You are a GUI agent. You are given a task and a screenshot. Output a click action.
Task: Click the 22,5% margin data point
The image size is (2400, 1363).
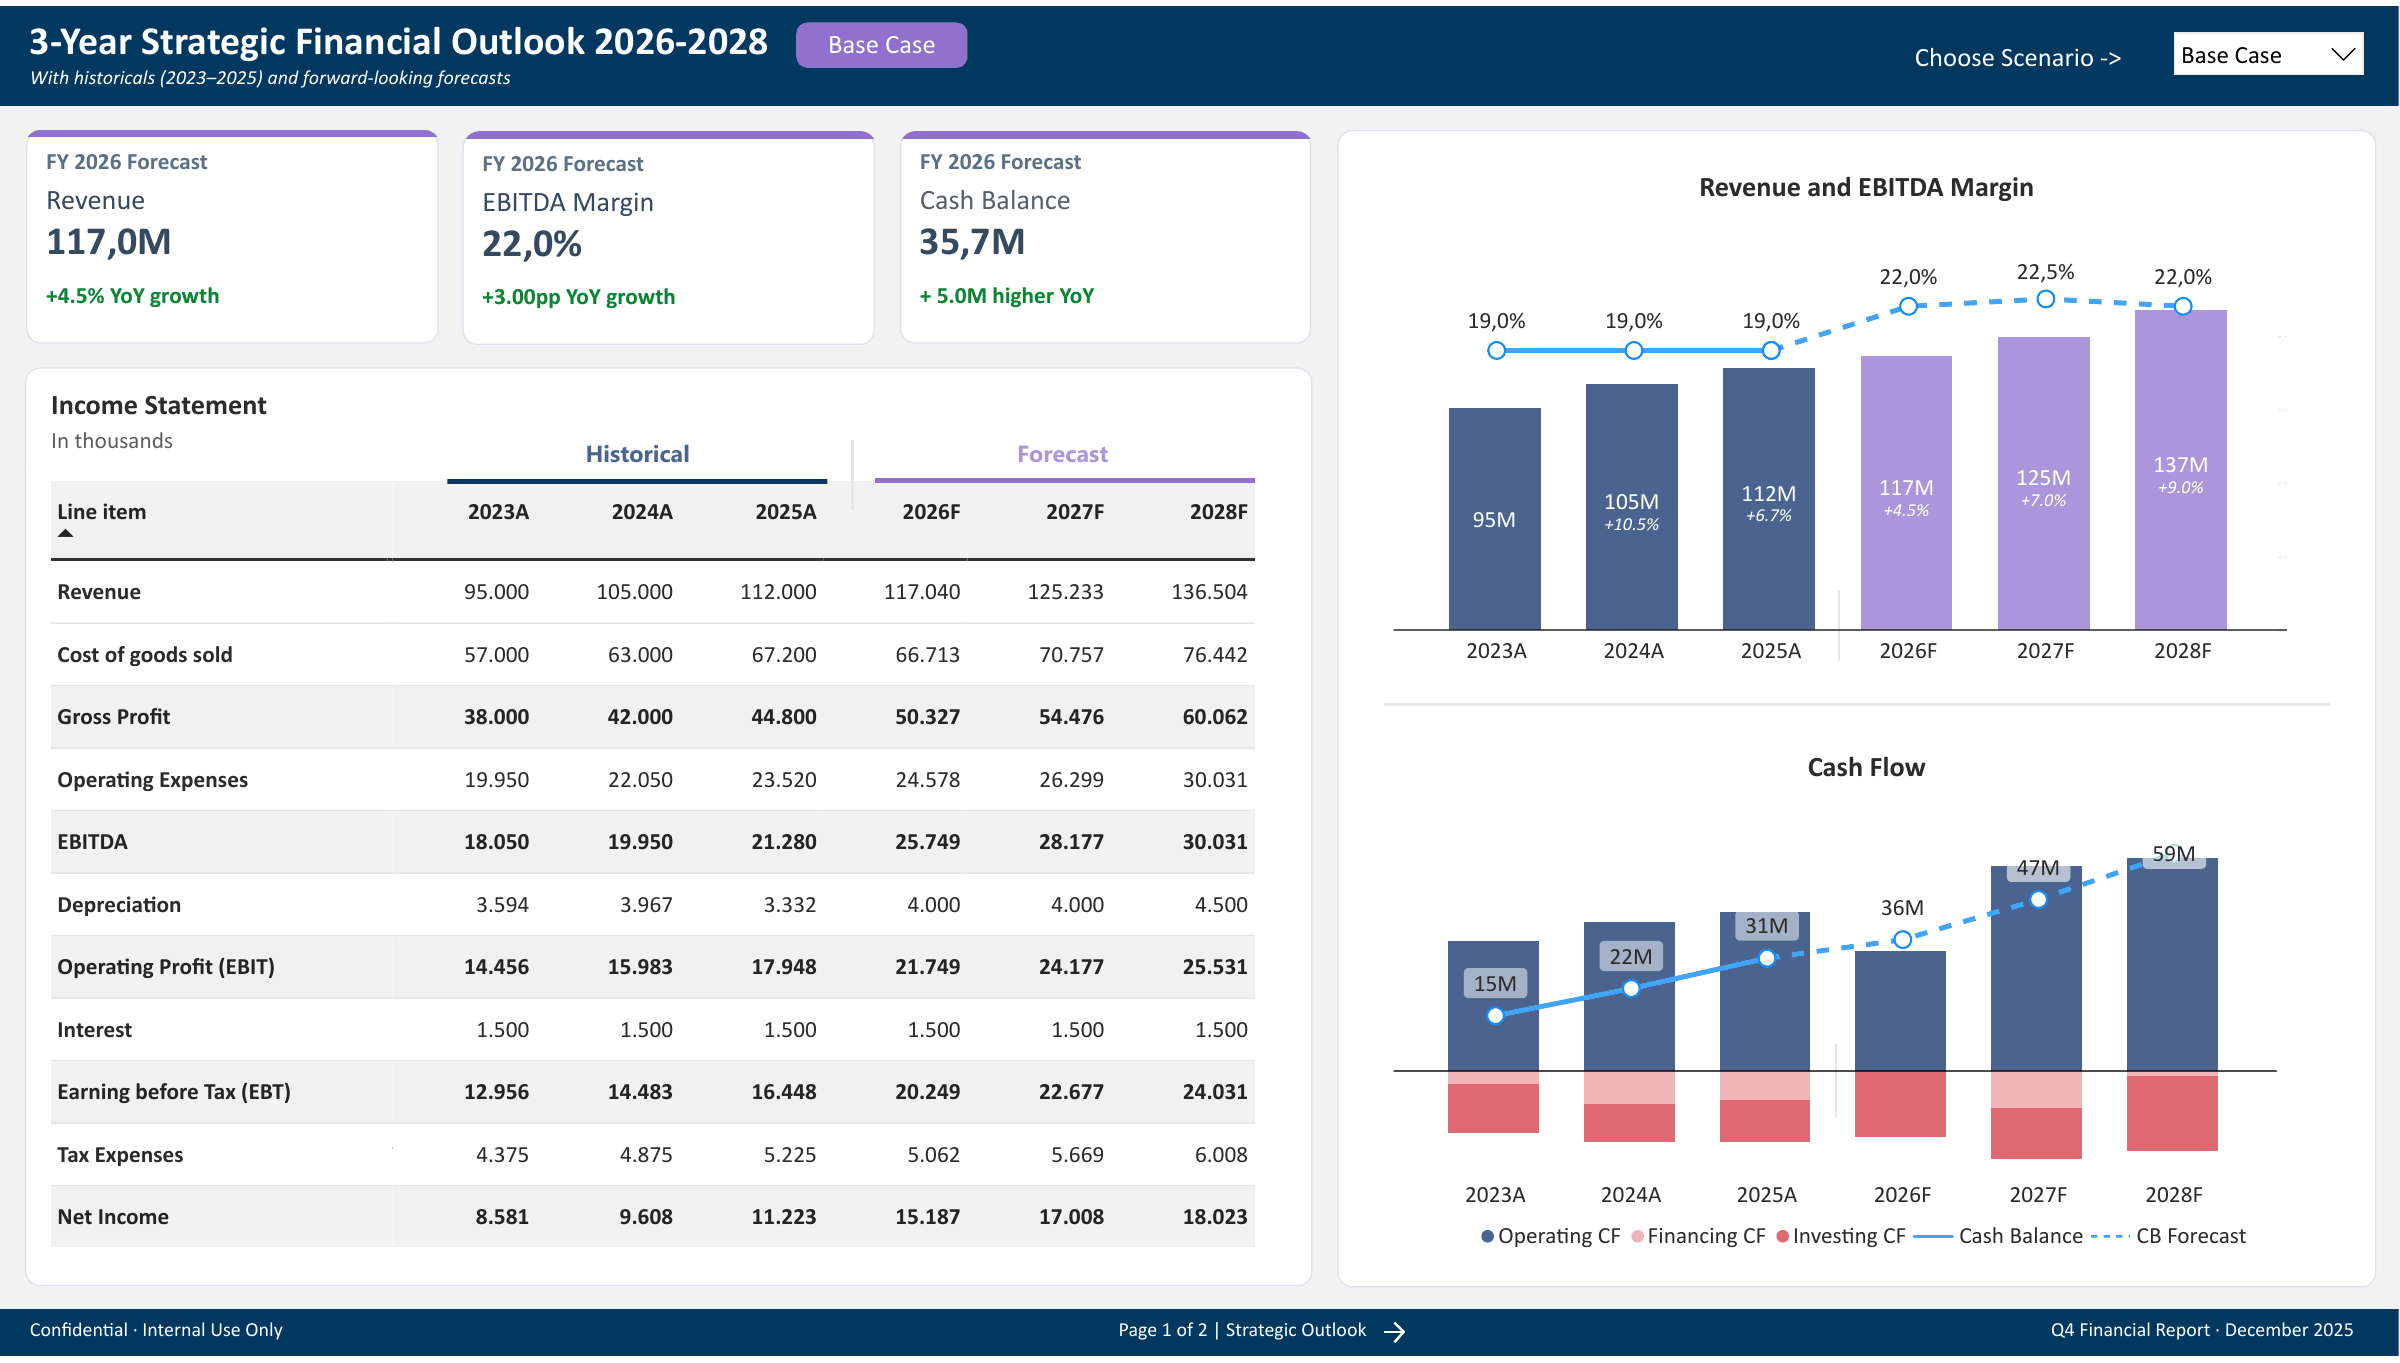point(2046,299)
